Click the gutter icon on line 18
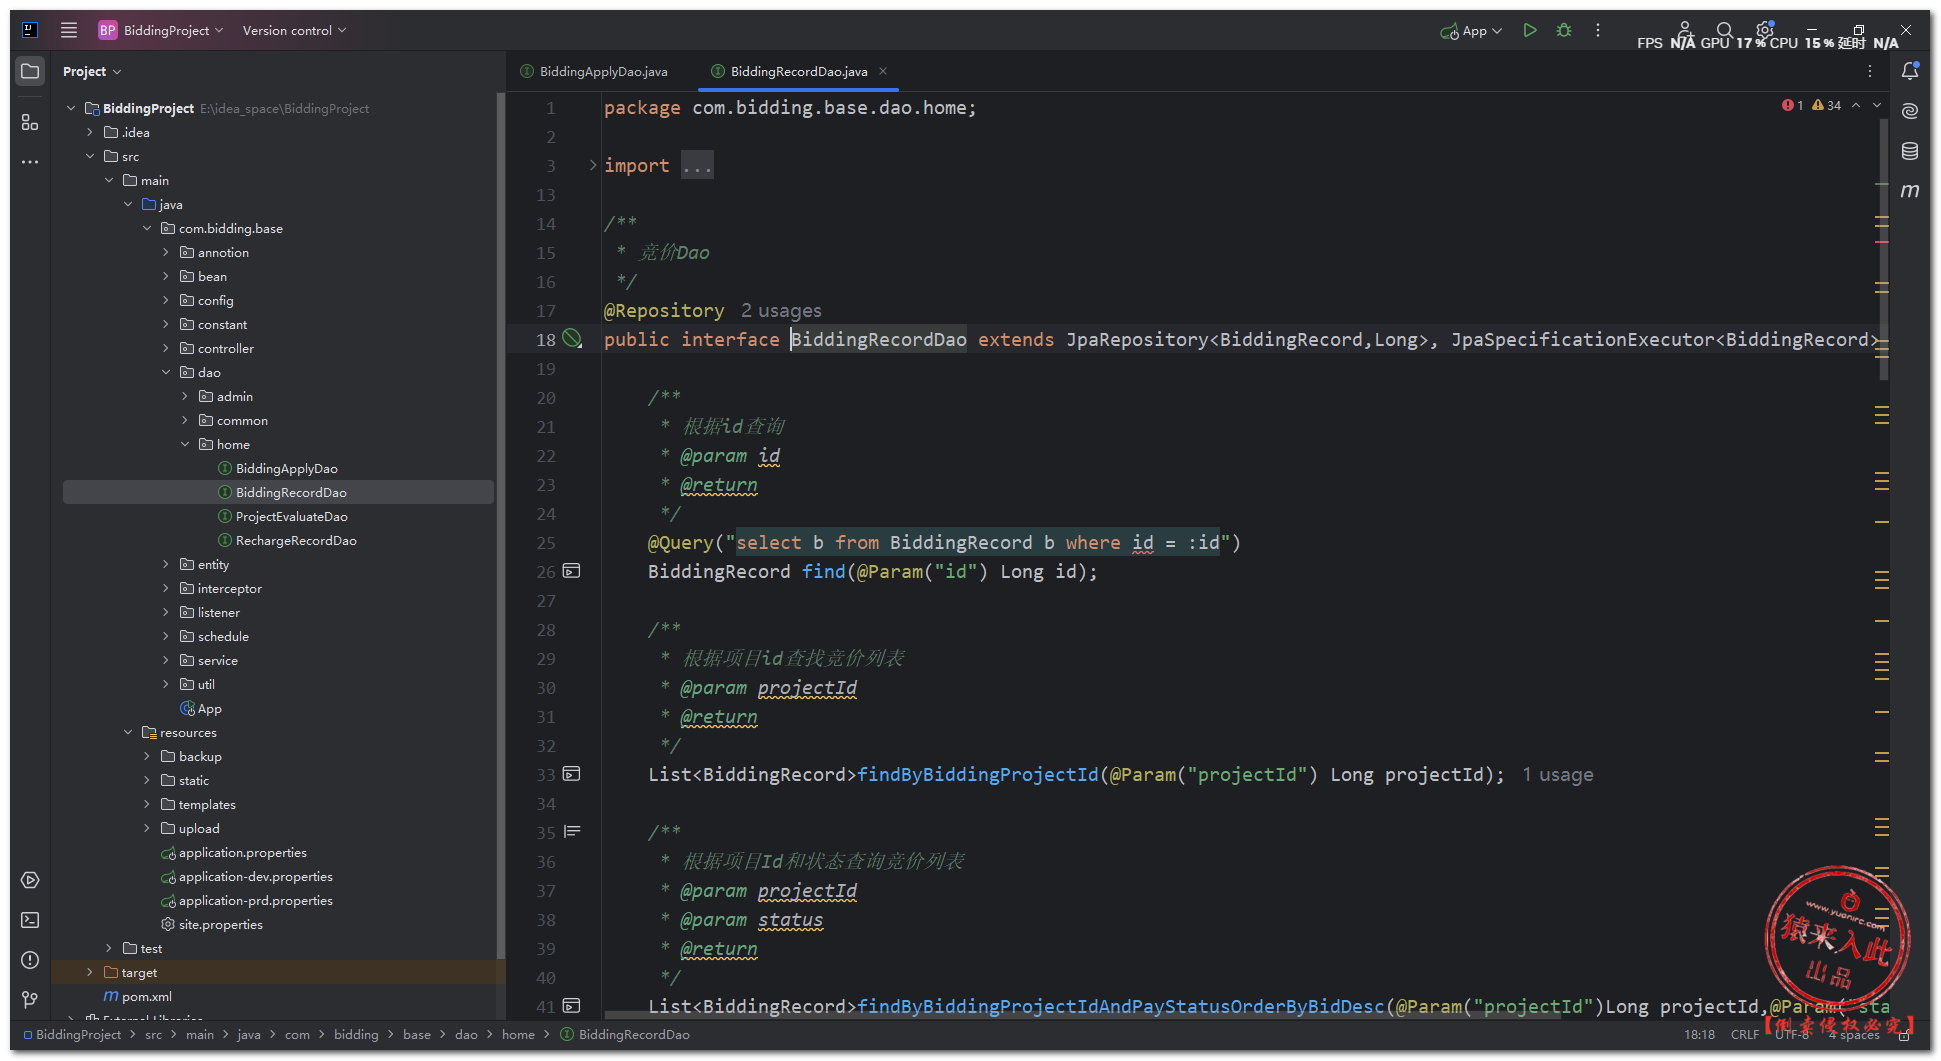Screen dimensions: 1941x1061 point(572,339)
